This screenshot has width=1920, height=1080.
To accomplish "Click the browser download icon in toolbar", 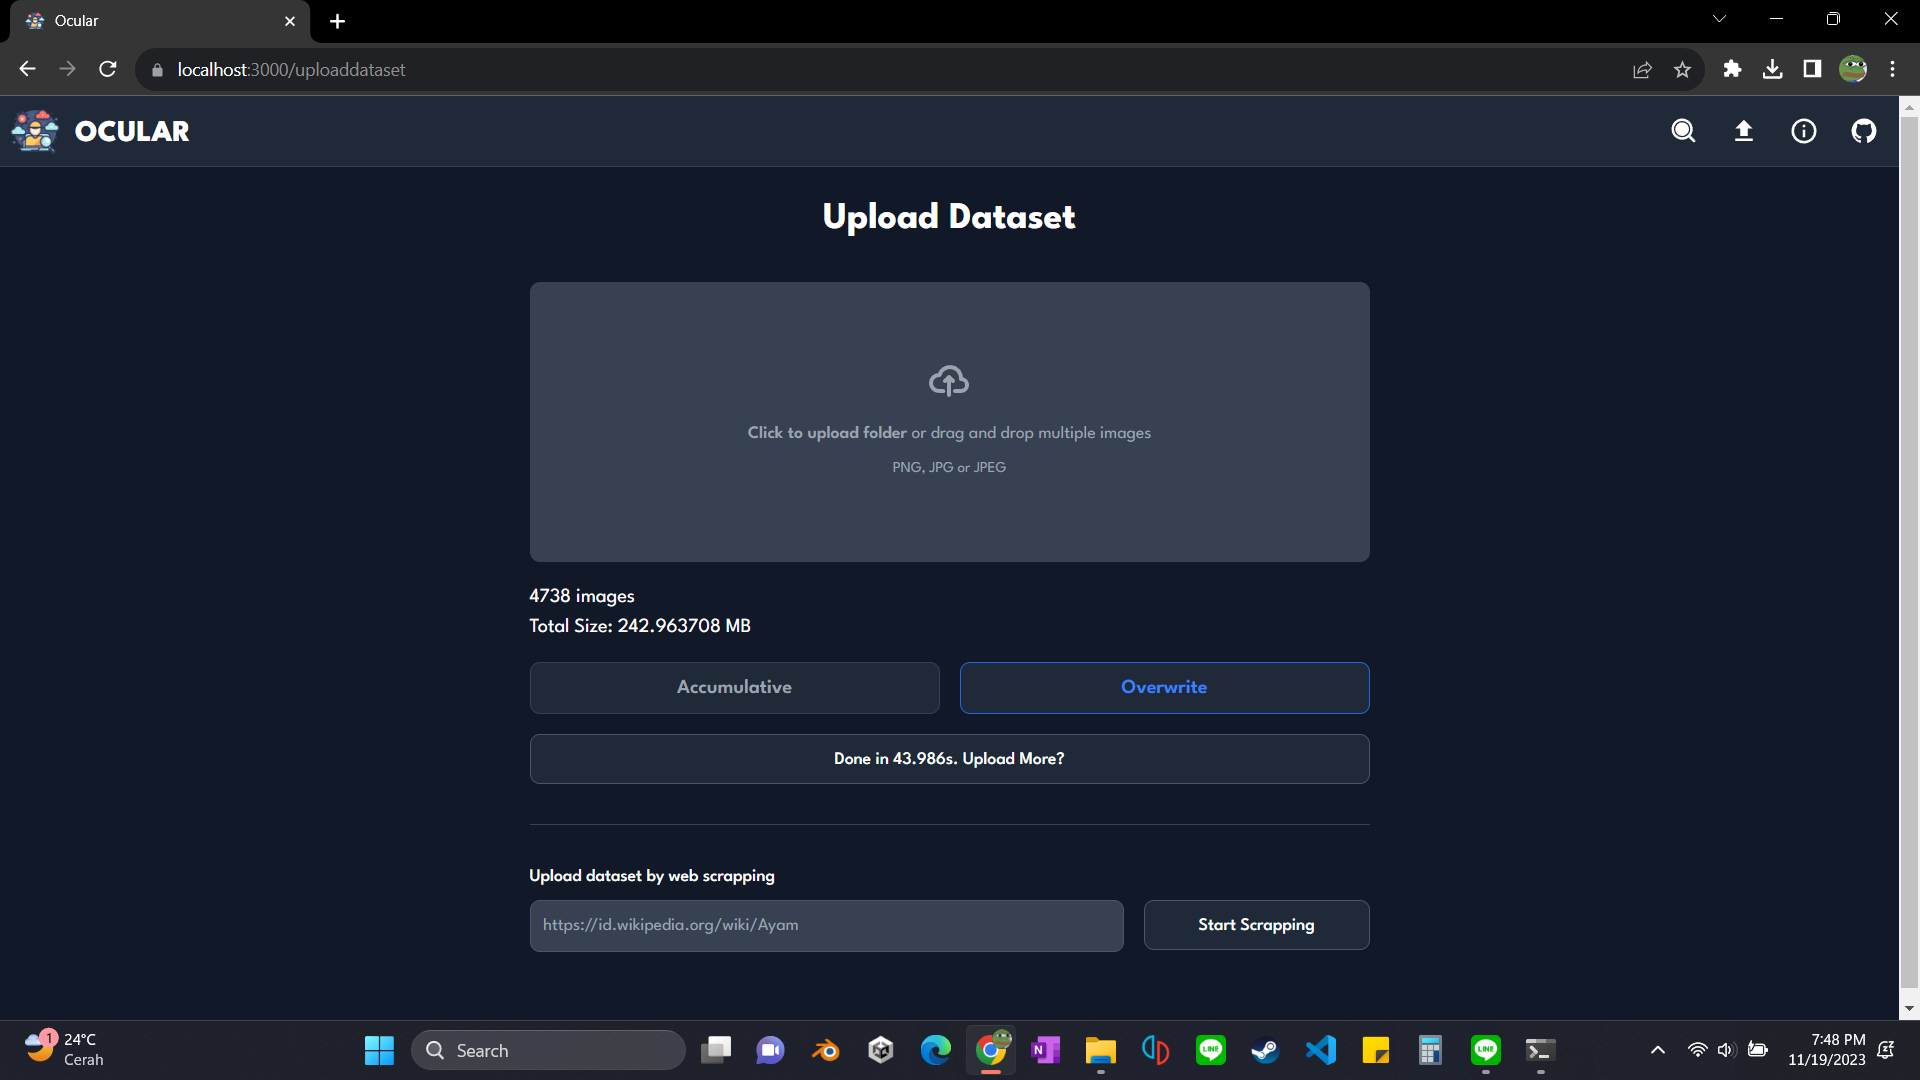I will click(1774, 70).
